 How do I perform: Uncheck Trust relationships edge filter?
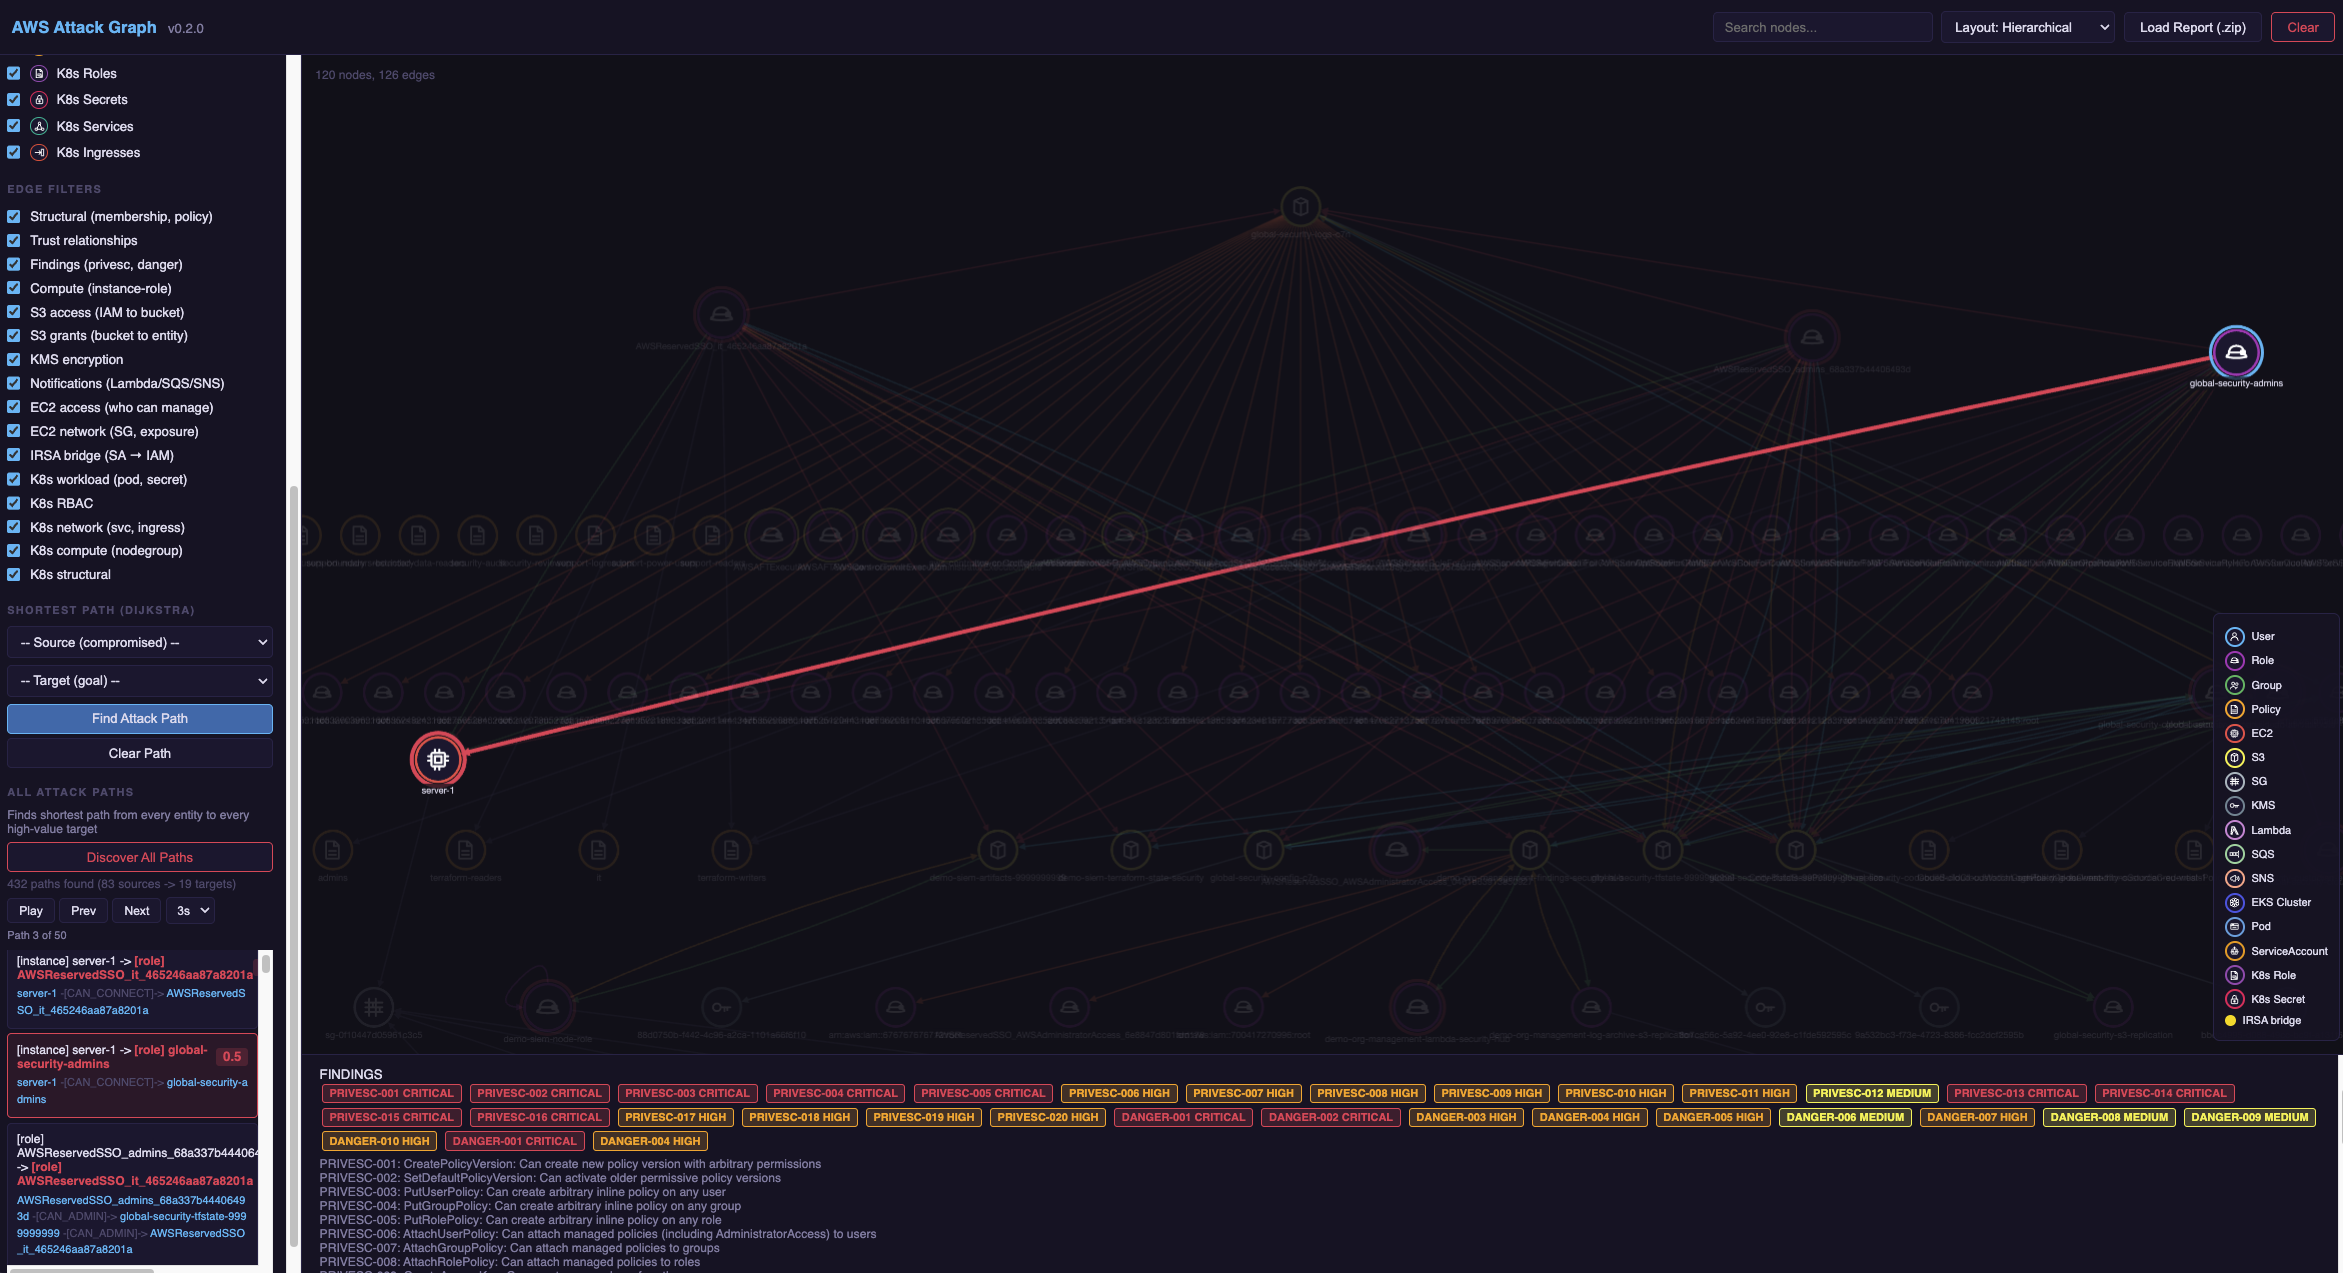[14, 240]
